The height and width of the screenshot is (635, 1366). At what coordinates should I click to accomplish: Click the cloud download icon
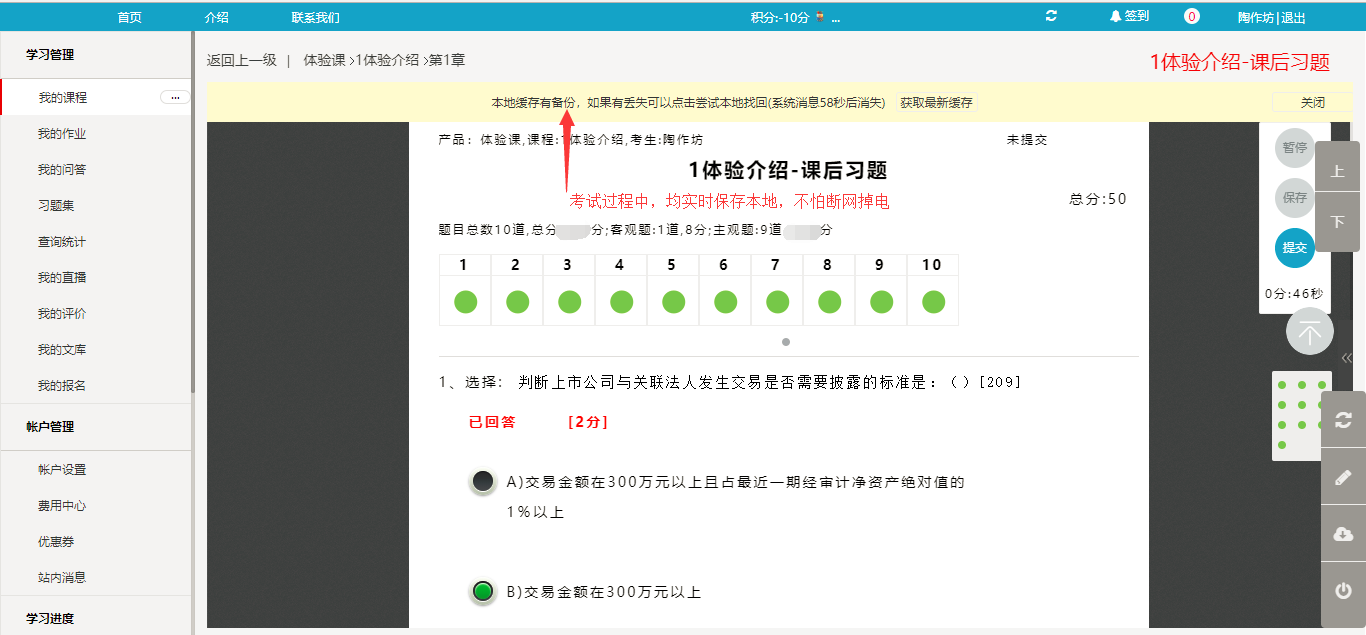[1343, 534]
